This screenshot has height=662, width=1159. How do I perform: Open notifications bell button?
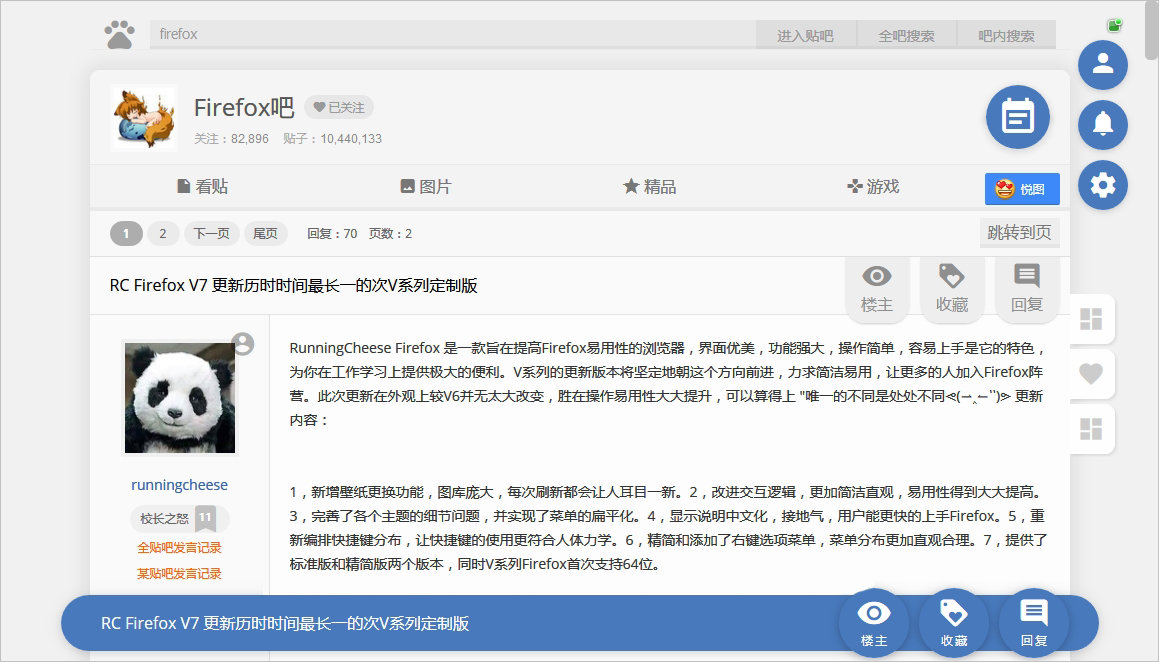[1103, 124]
